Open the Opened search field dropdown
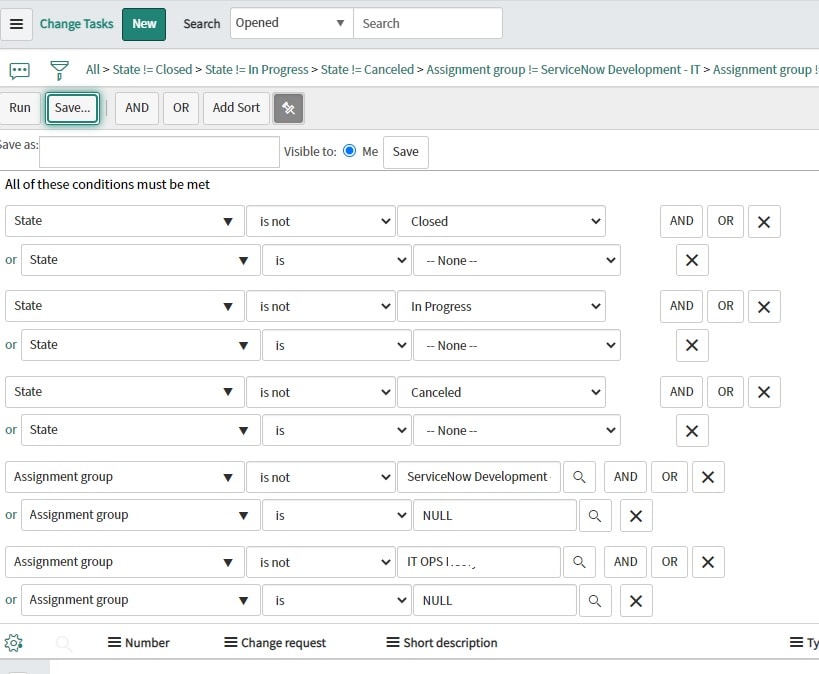 pos(292,23)
